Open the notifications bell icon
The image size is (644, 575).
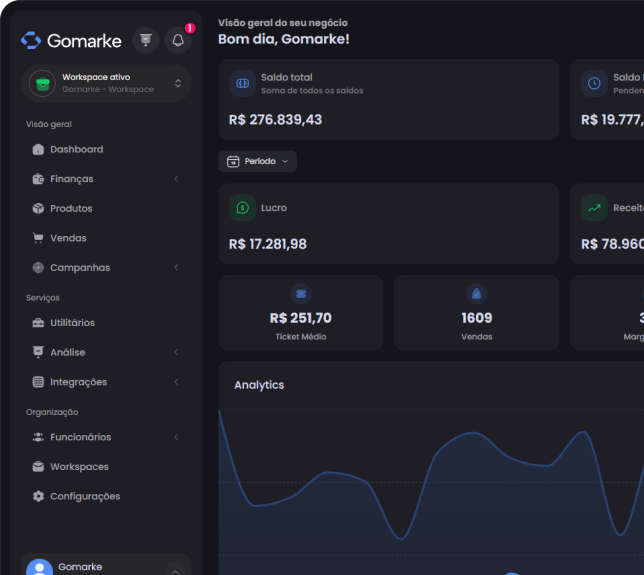[178, 40]
